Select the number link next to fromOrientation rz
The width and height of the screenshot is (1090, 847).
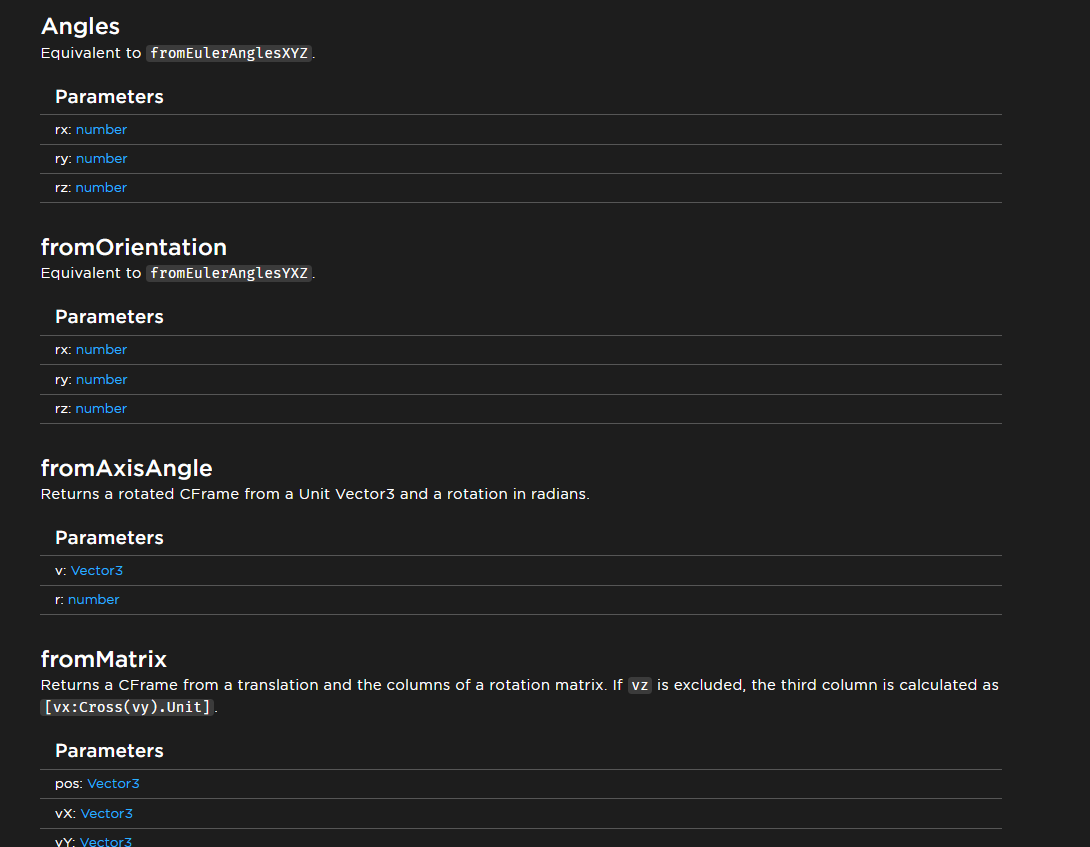tap(101, 409)
